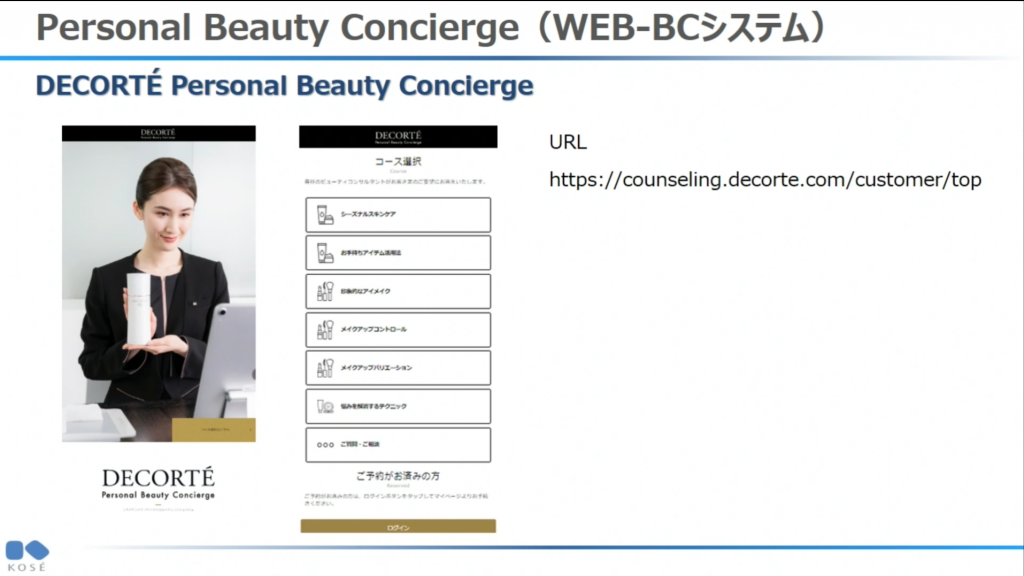
Task: Click the skincare bottle icon beside シーズナルスキンケア
Action: (325, 214)
